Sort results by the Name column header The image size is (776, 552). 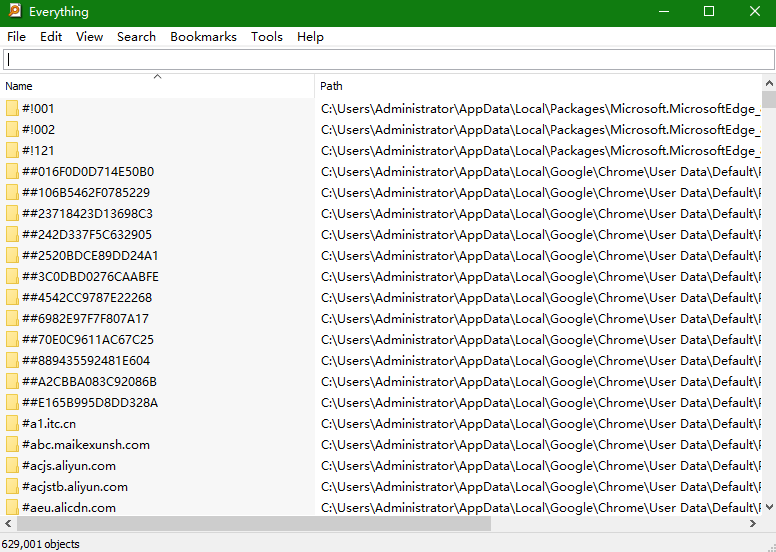(x=157, y=86)
